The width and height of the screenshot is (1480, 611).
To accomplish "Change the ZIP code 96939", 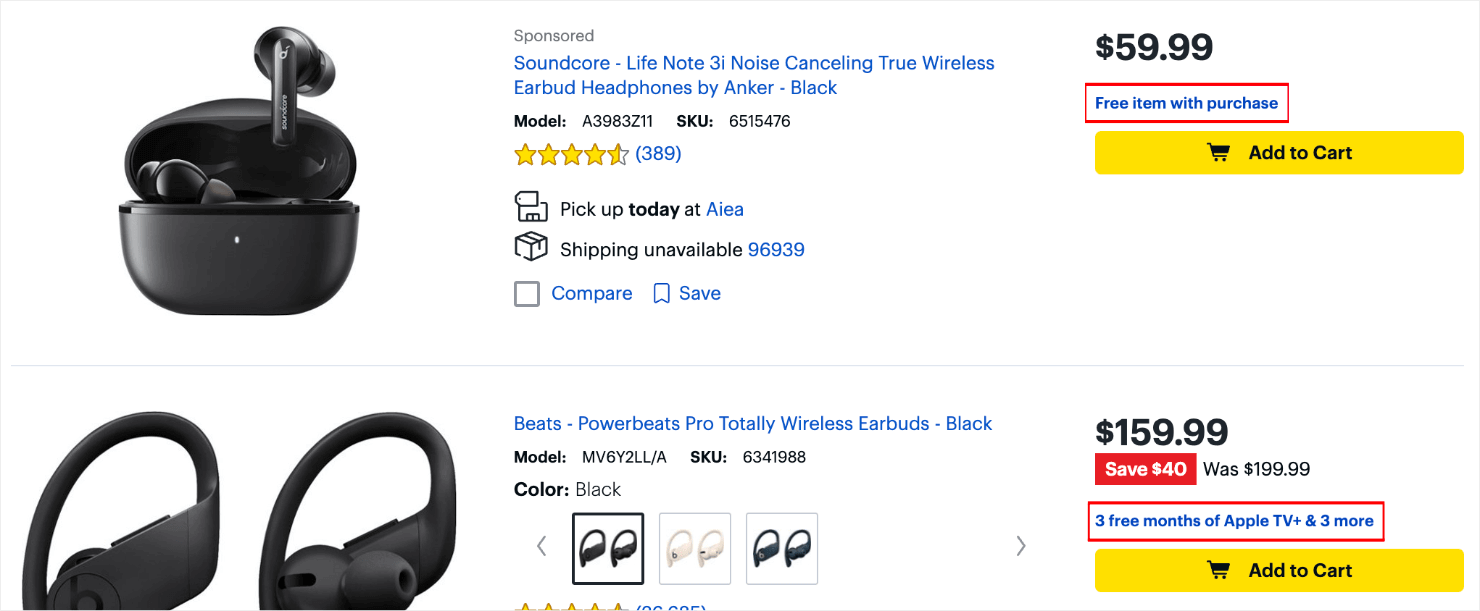I will click(x=776, y=250).
